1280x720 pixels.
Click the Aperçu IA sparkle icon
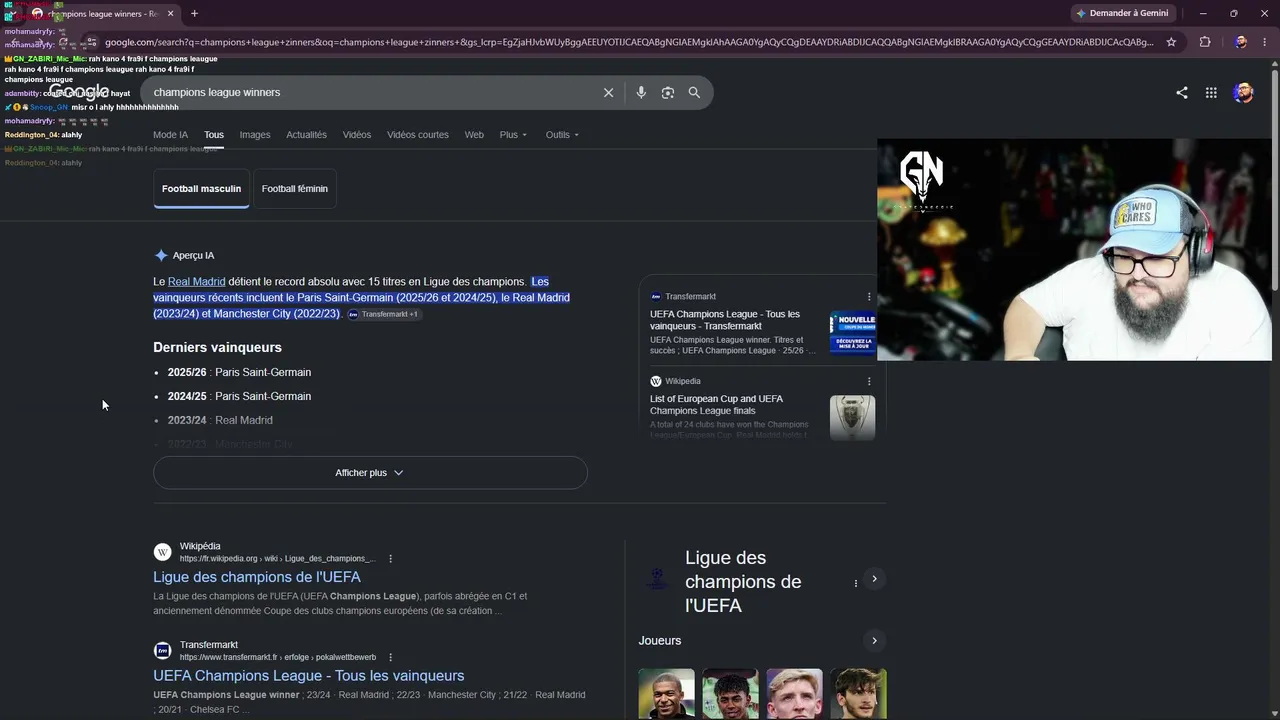(161, 255)
